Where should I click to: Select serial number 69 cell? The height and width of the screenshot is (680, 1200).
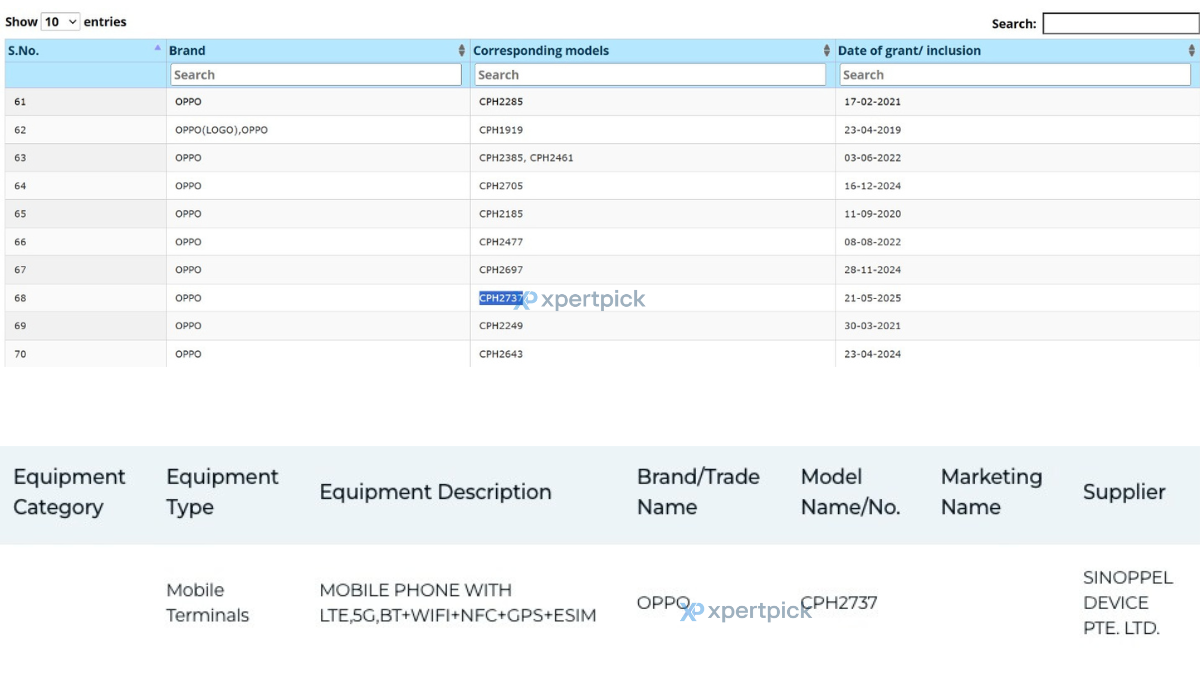(x=86, y=326)
